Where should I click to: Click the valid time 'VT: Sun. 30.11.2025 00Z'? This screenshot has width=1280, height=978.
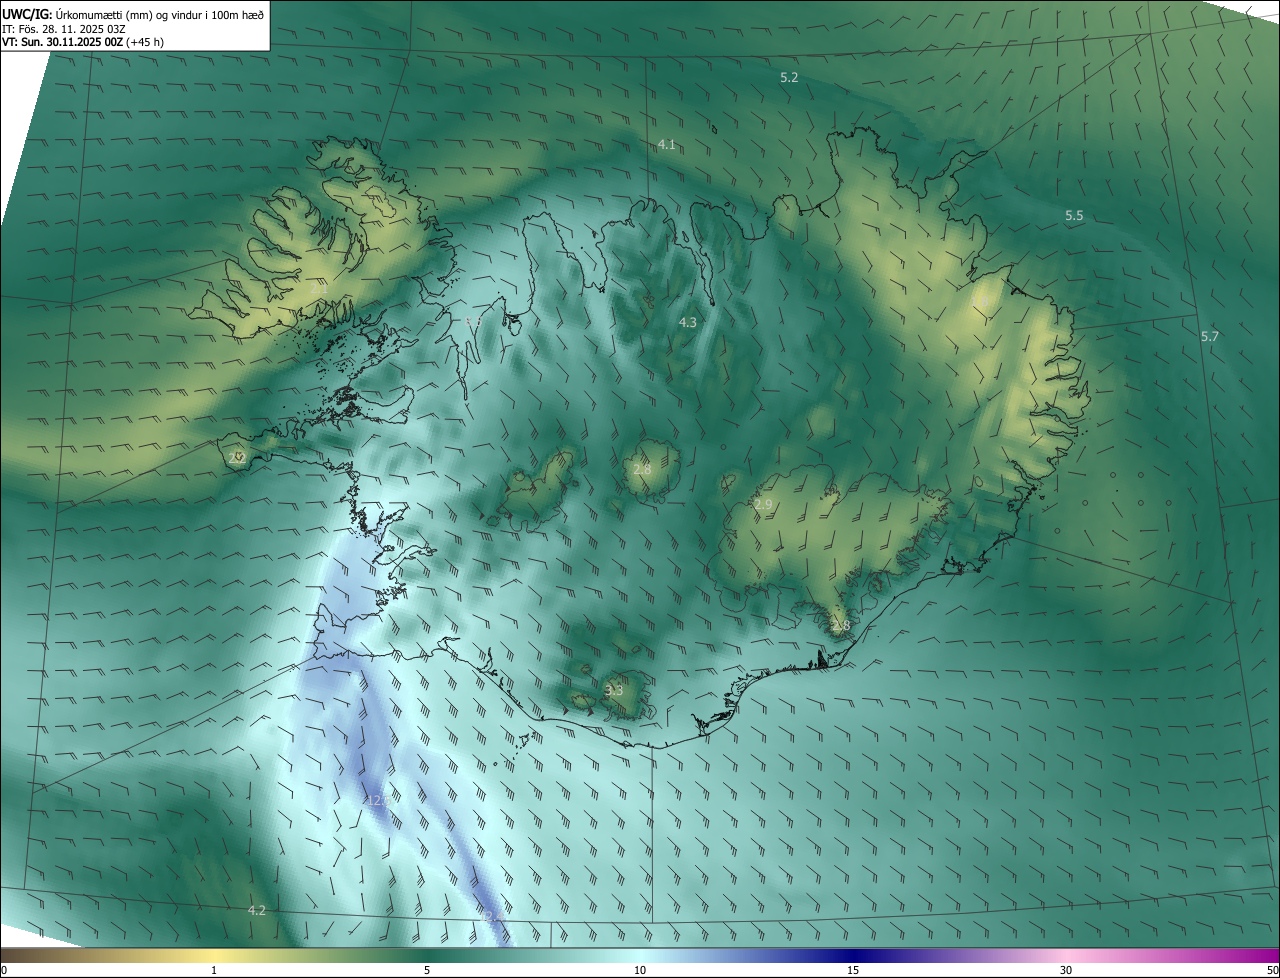(x=62, y=42)
